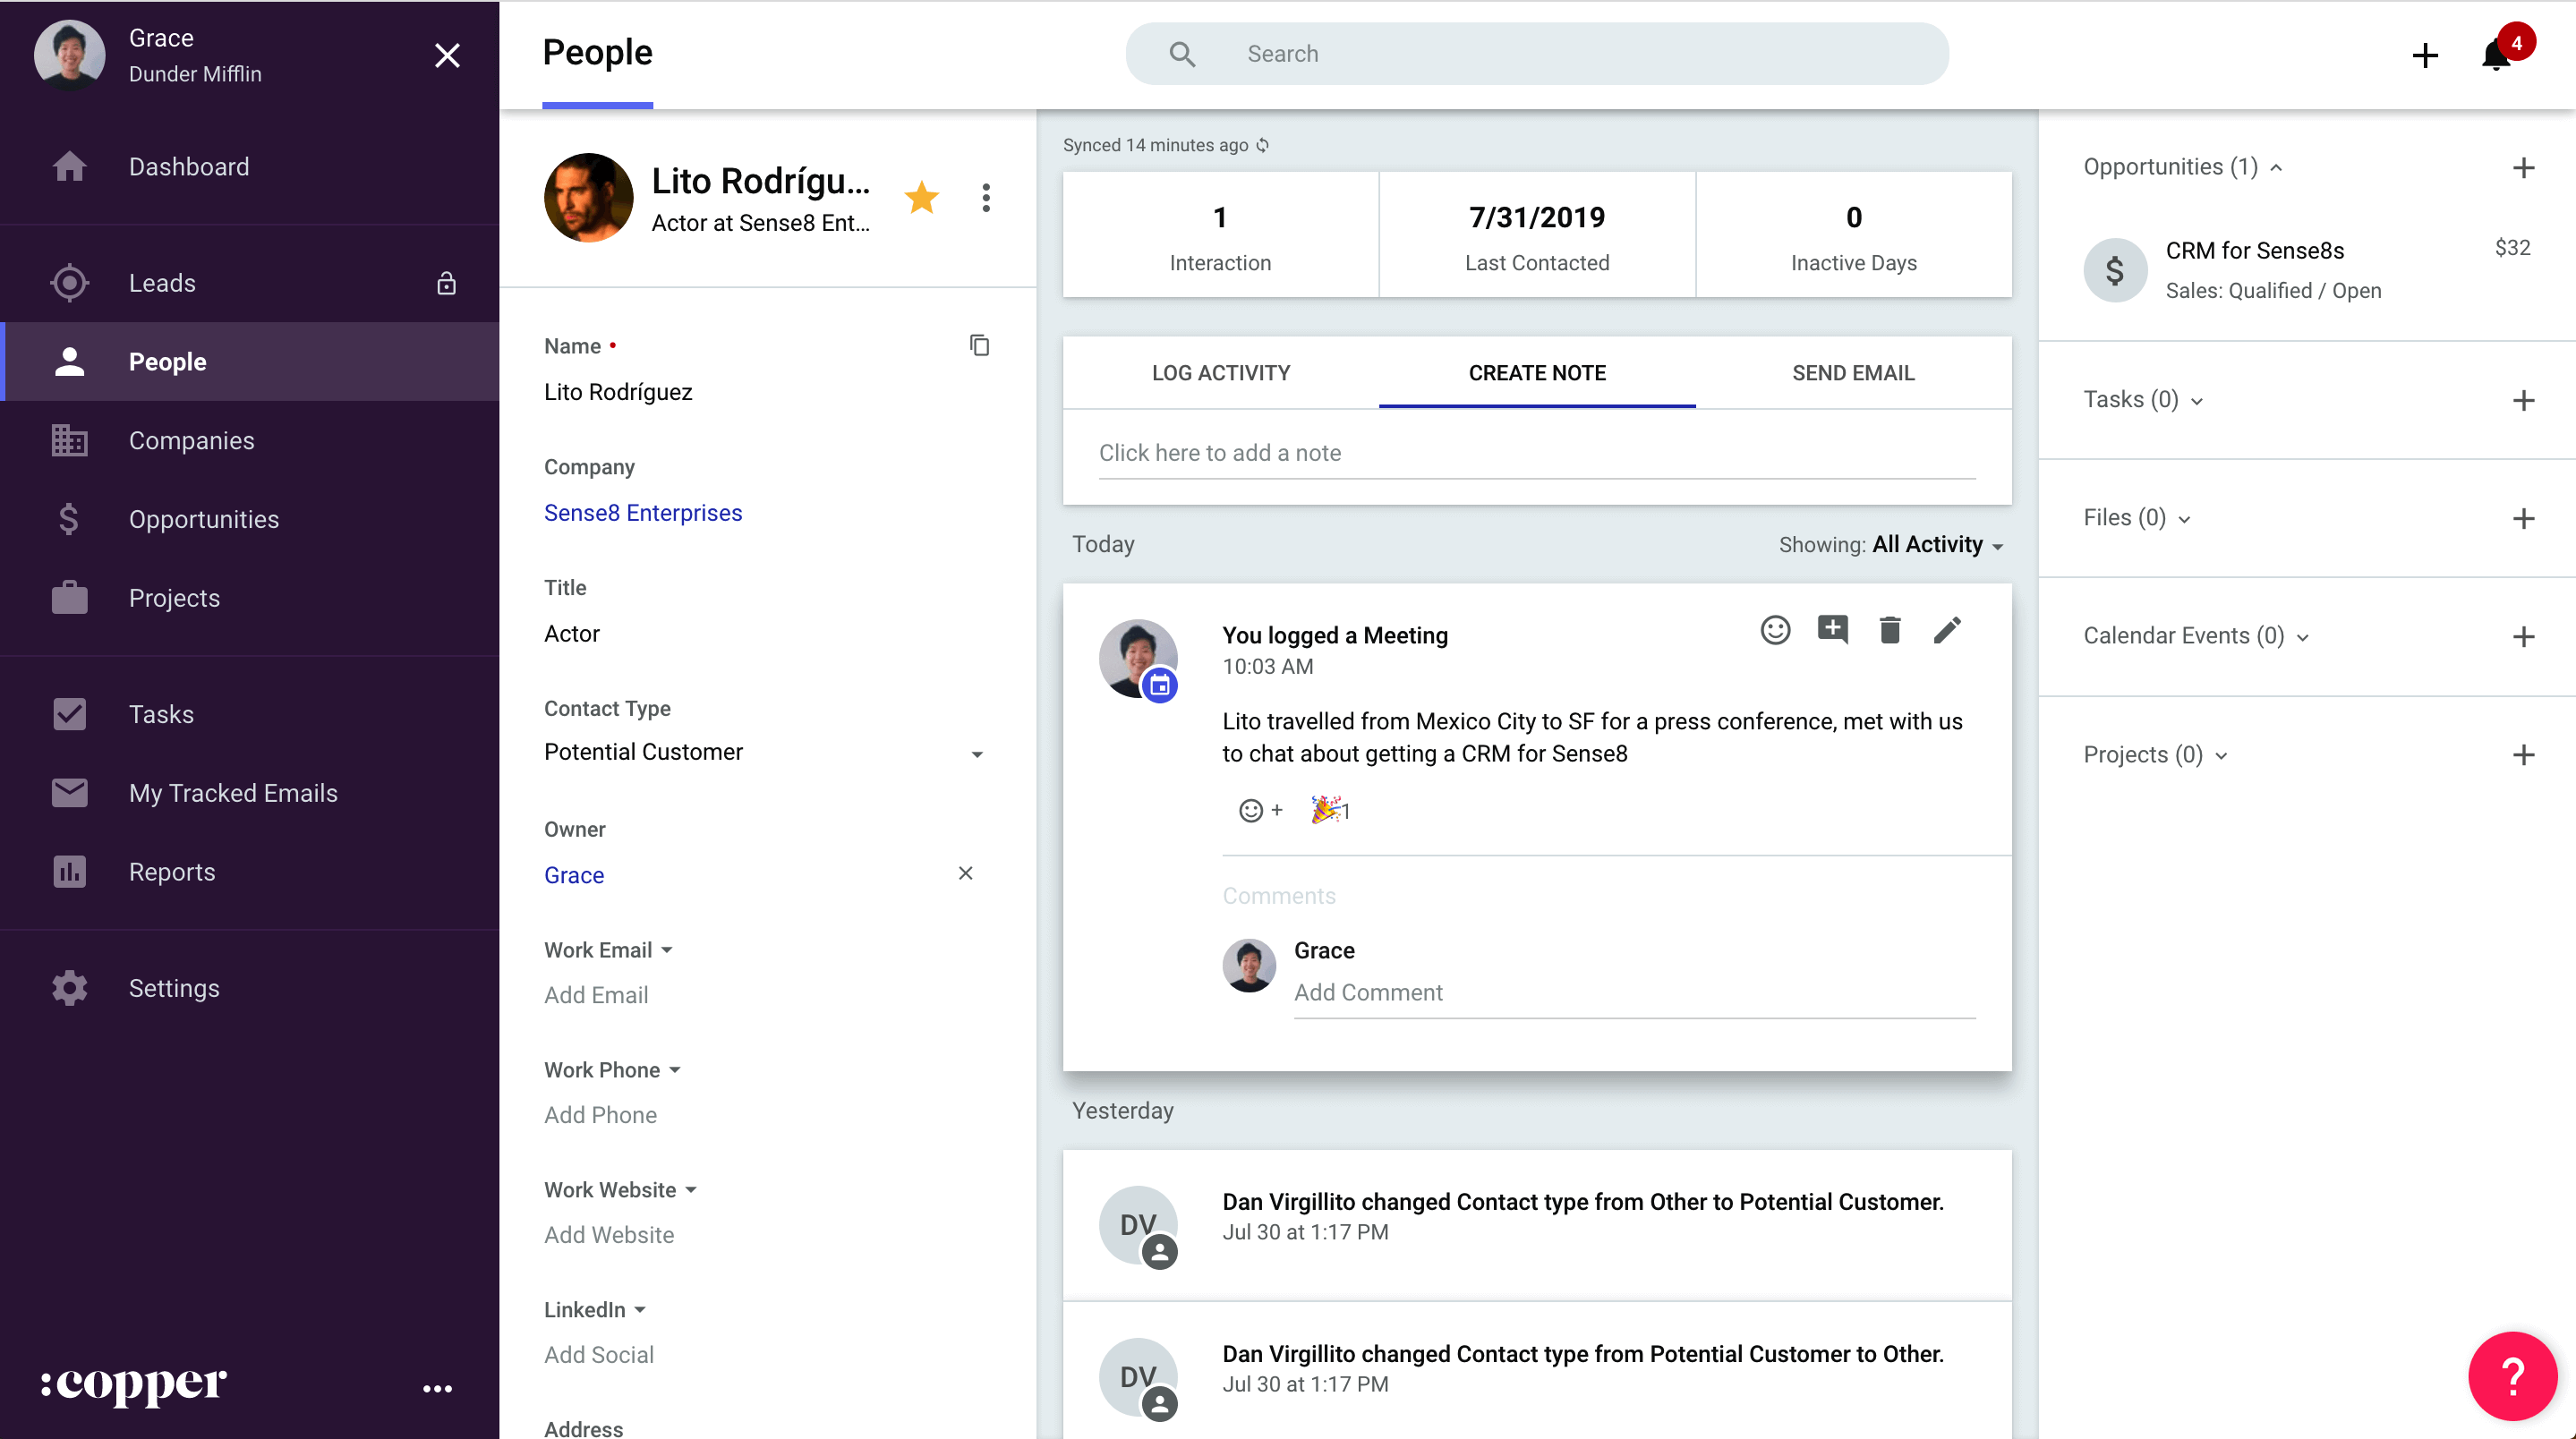Add a project with the plus button
2576x1439 pixels.
pyautogui.click(x=2523, y=754)
